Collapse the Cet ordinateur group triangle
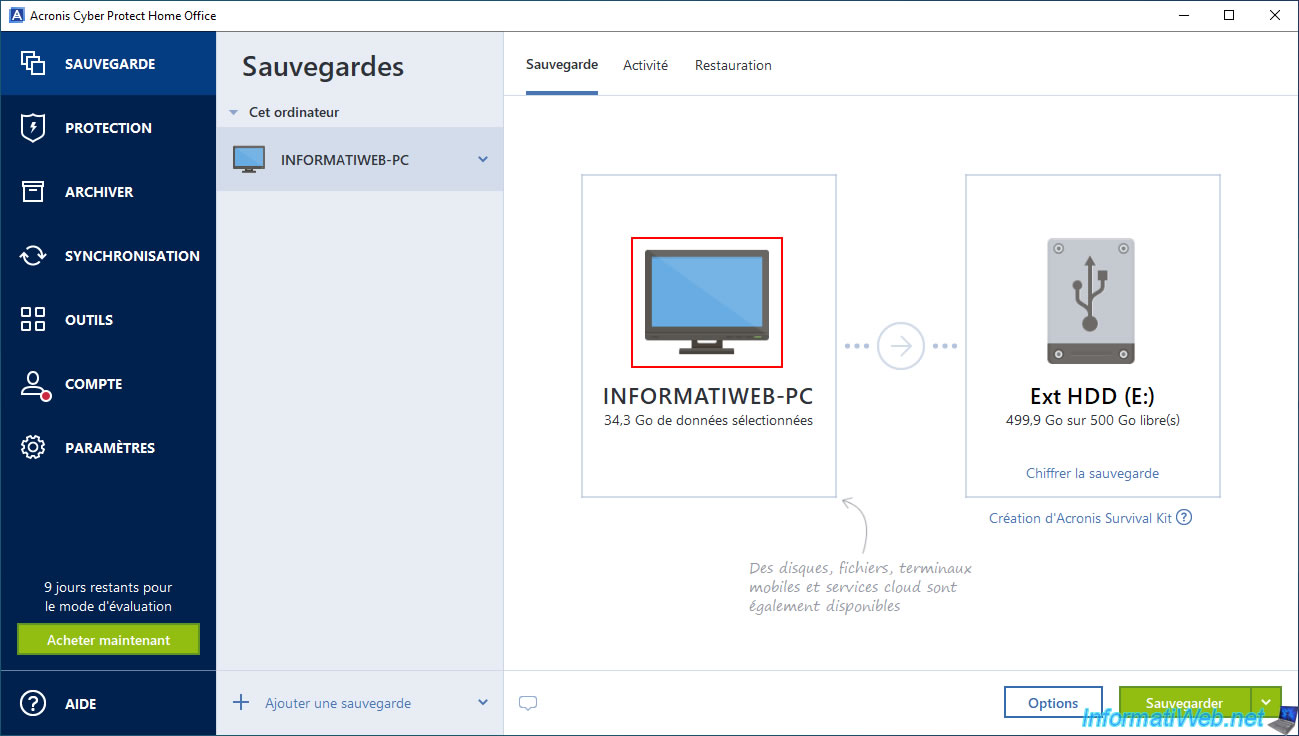 point(234,113)
